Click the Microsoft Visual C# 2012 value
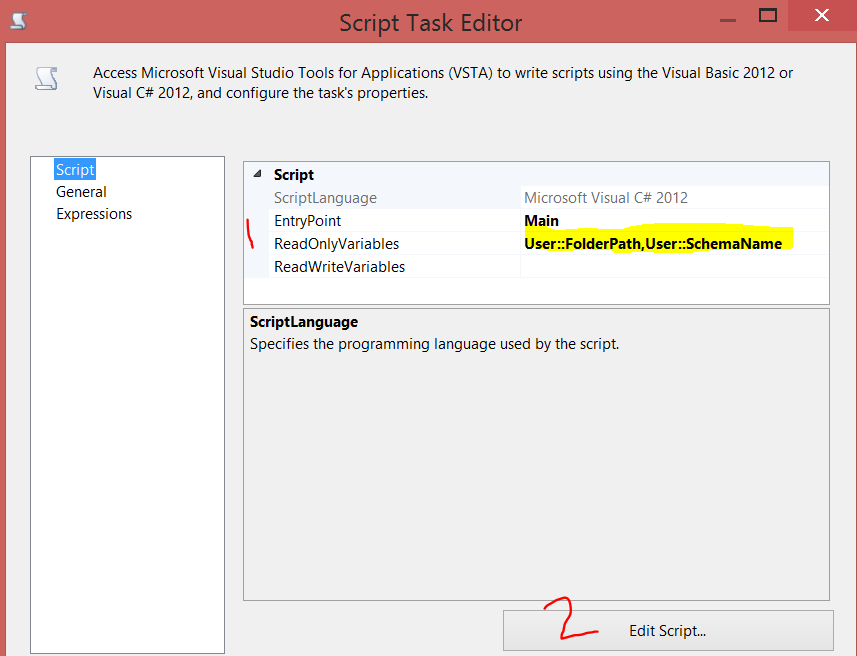The height and width of the screenshot is (656, 857). (605, 197)
